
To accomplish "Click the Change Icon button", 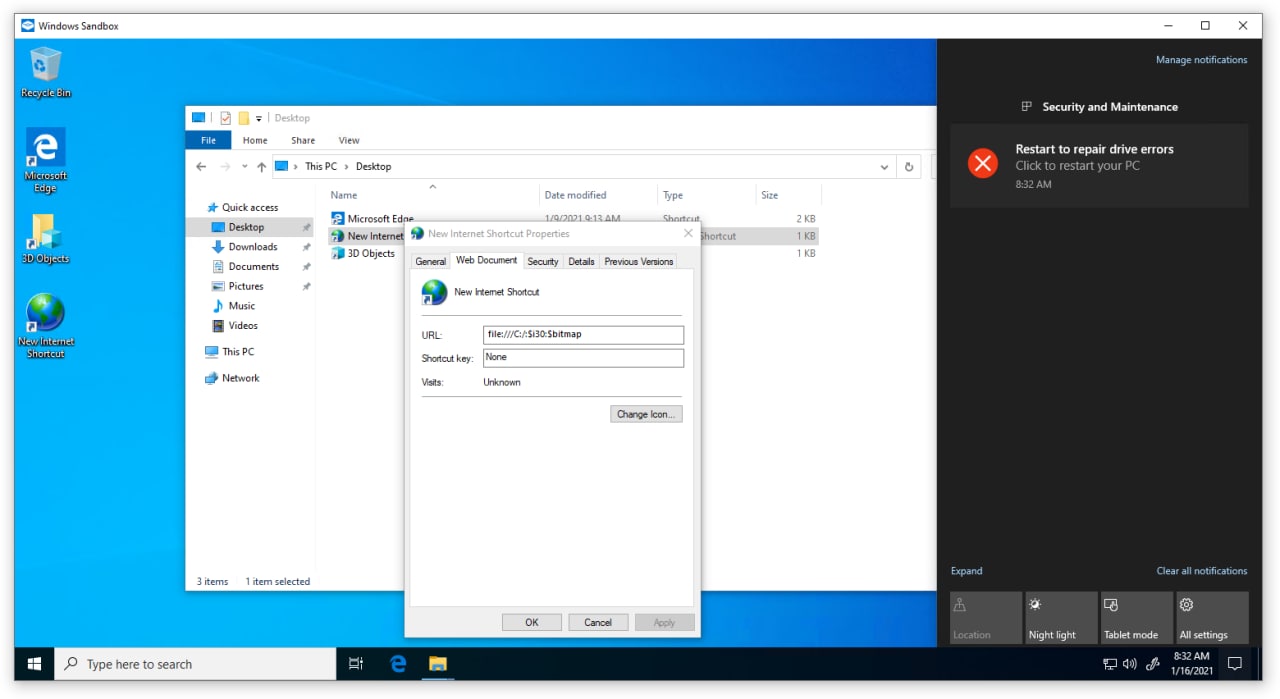I will click(646, 414).
